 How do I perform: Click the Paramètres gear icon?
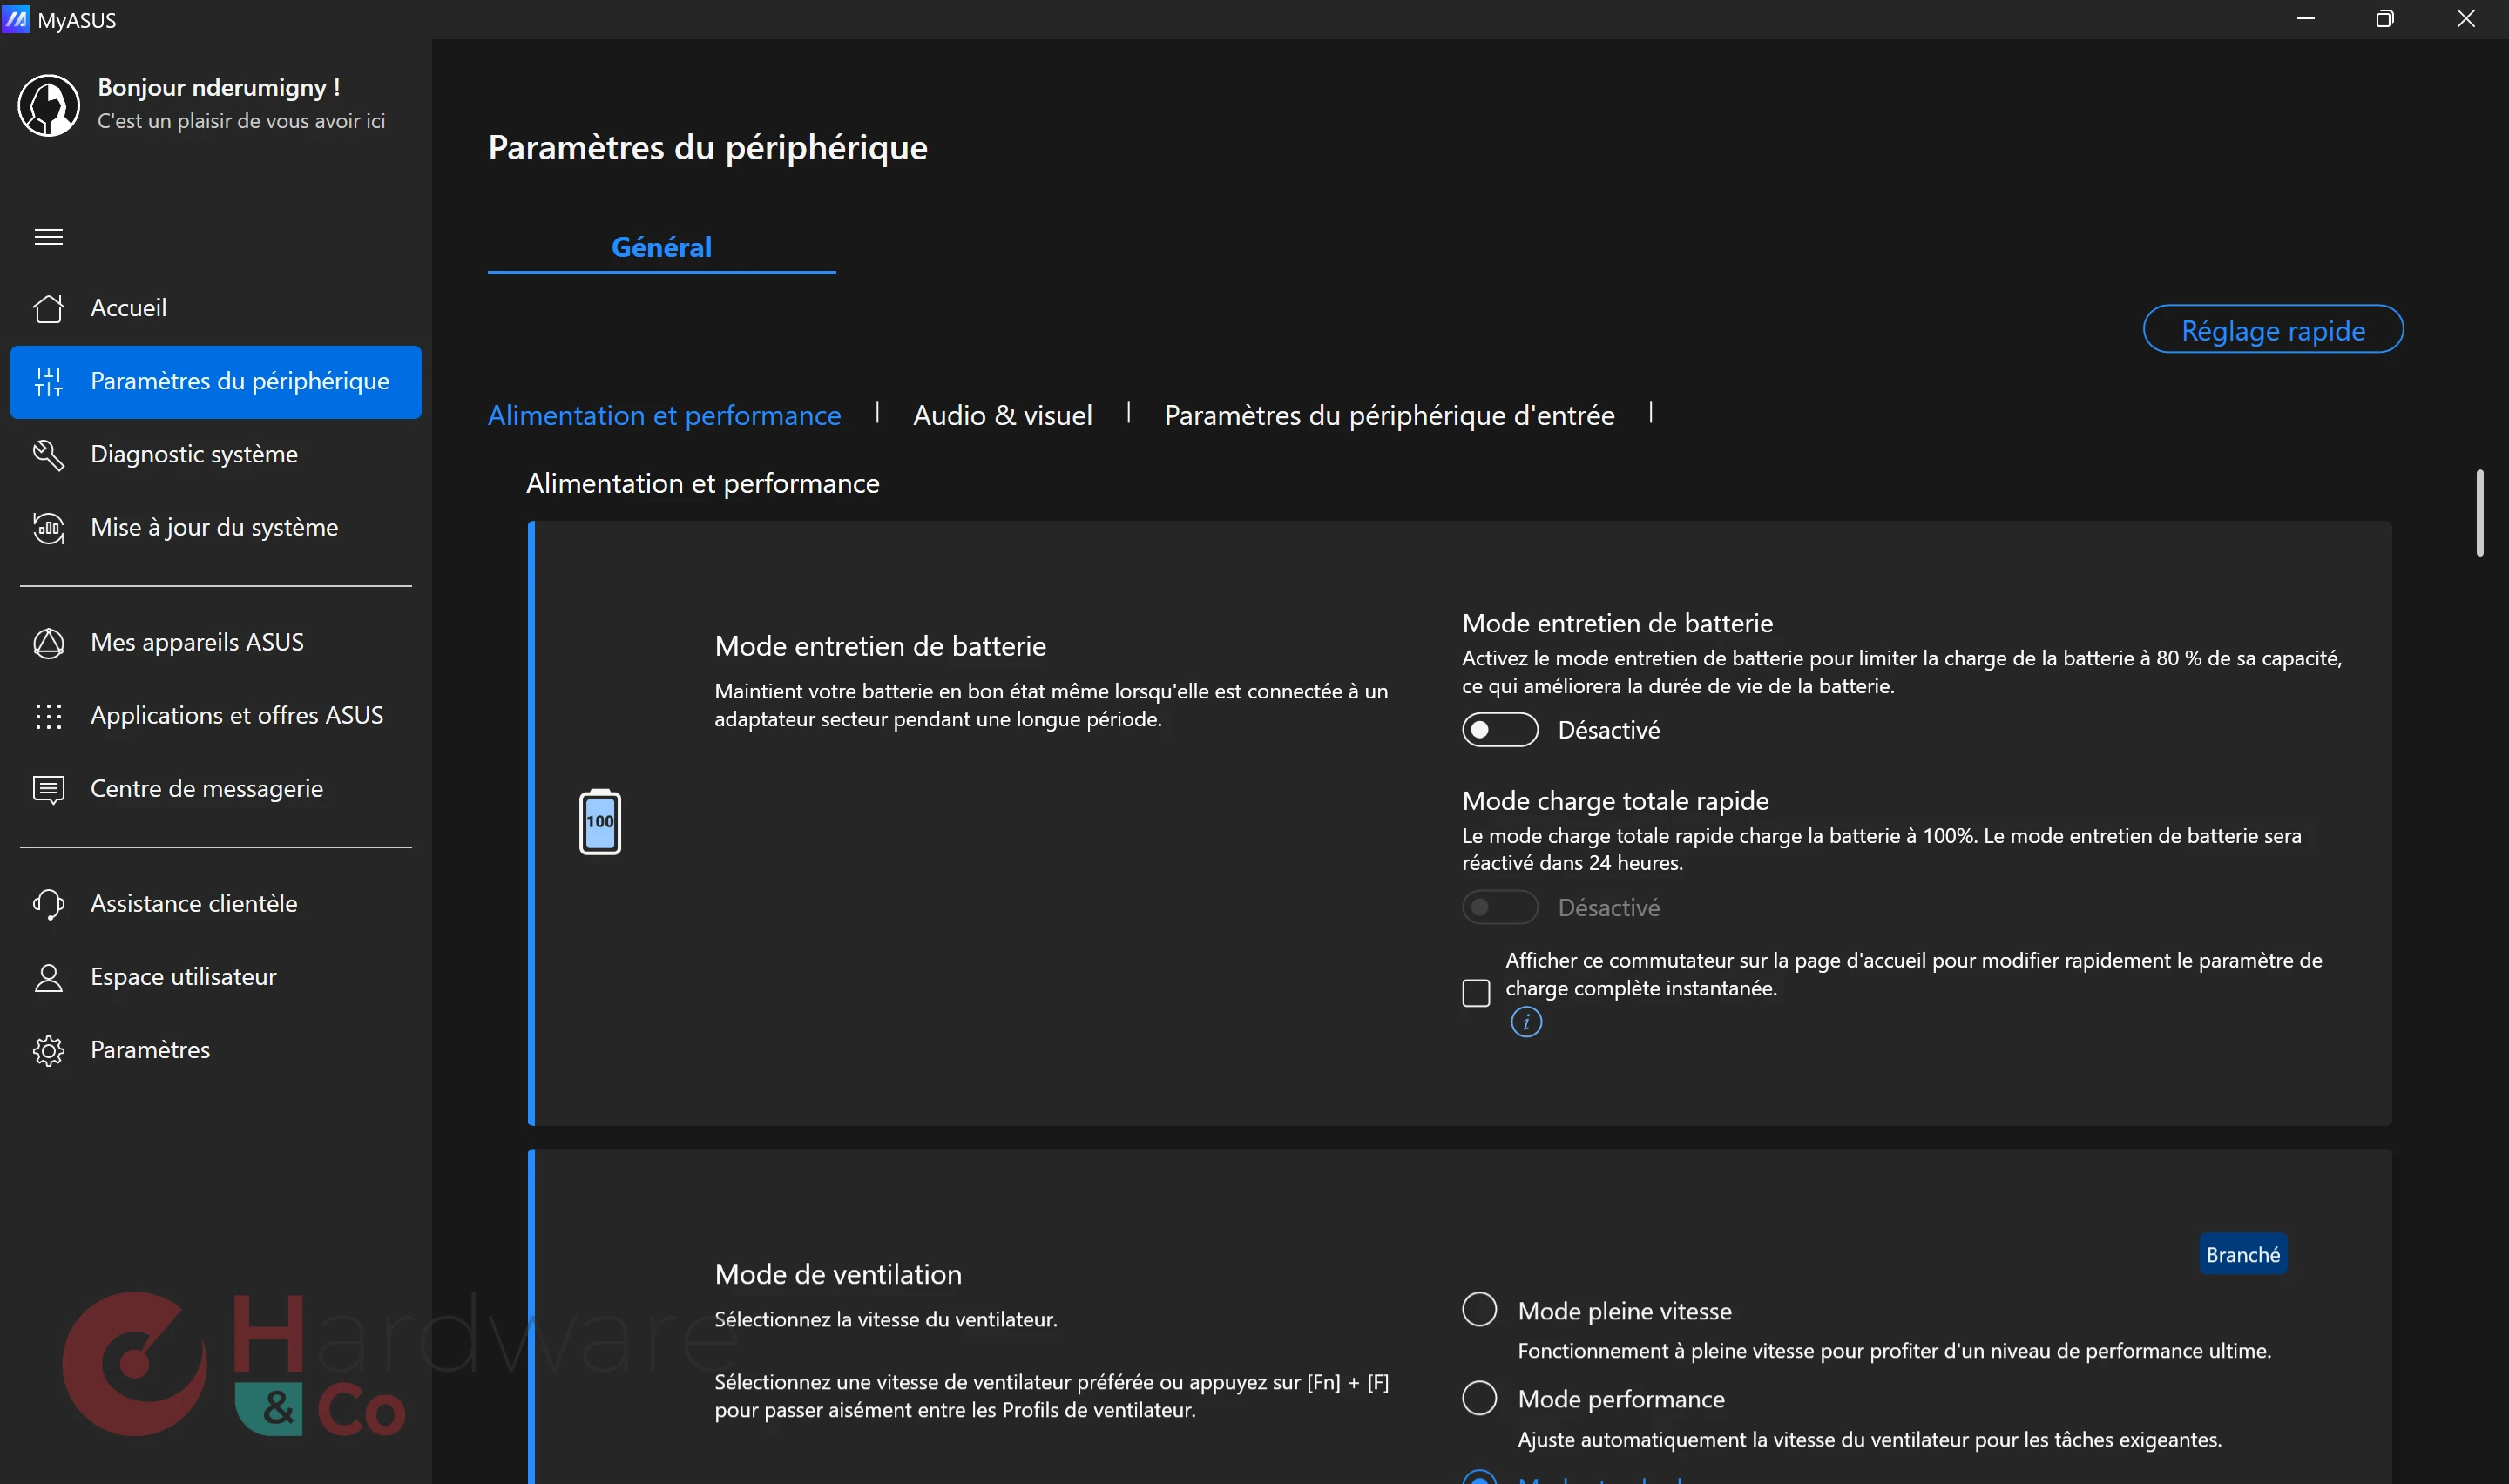pos(48,1050)
